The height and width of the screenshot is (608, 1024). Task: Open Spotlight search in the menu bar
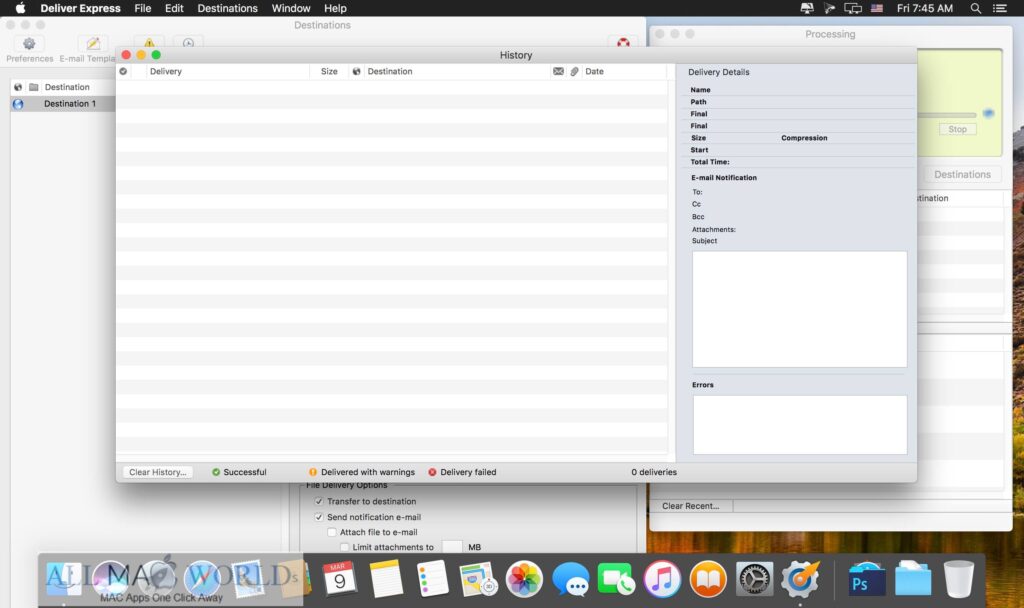(976, 8)
